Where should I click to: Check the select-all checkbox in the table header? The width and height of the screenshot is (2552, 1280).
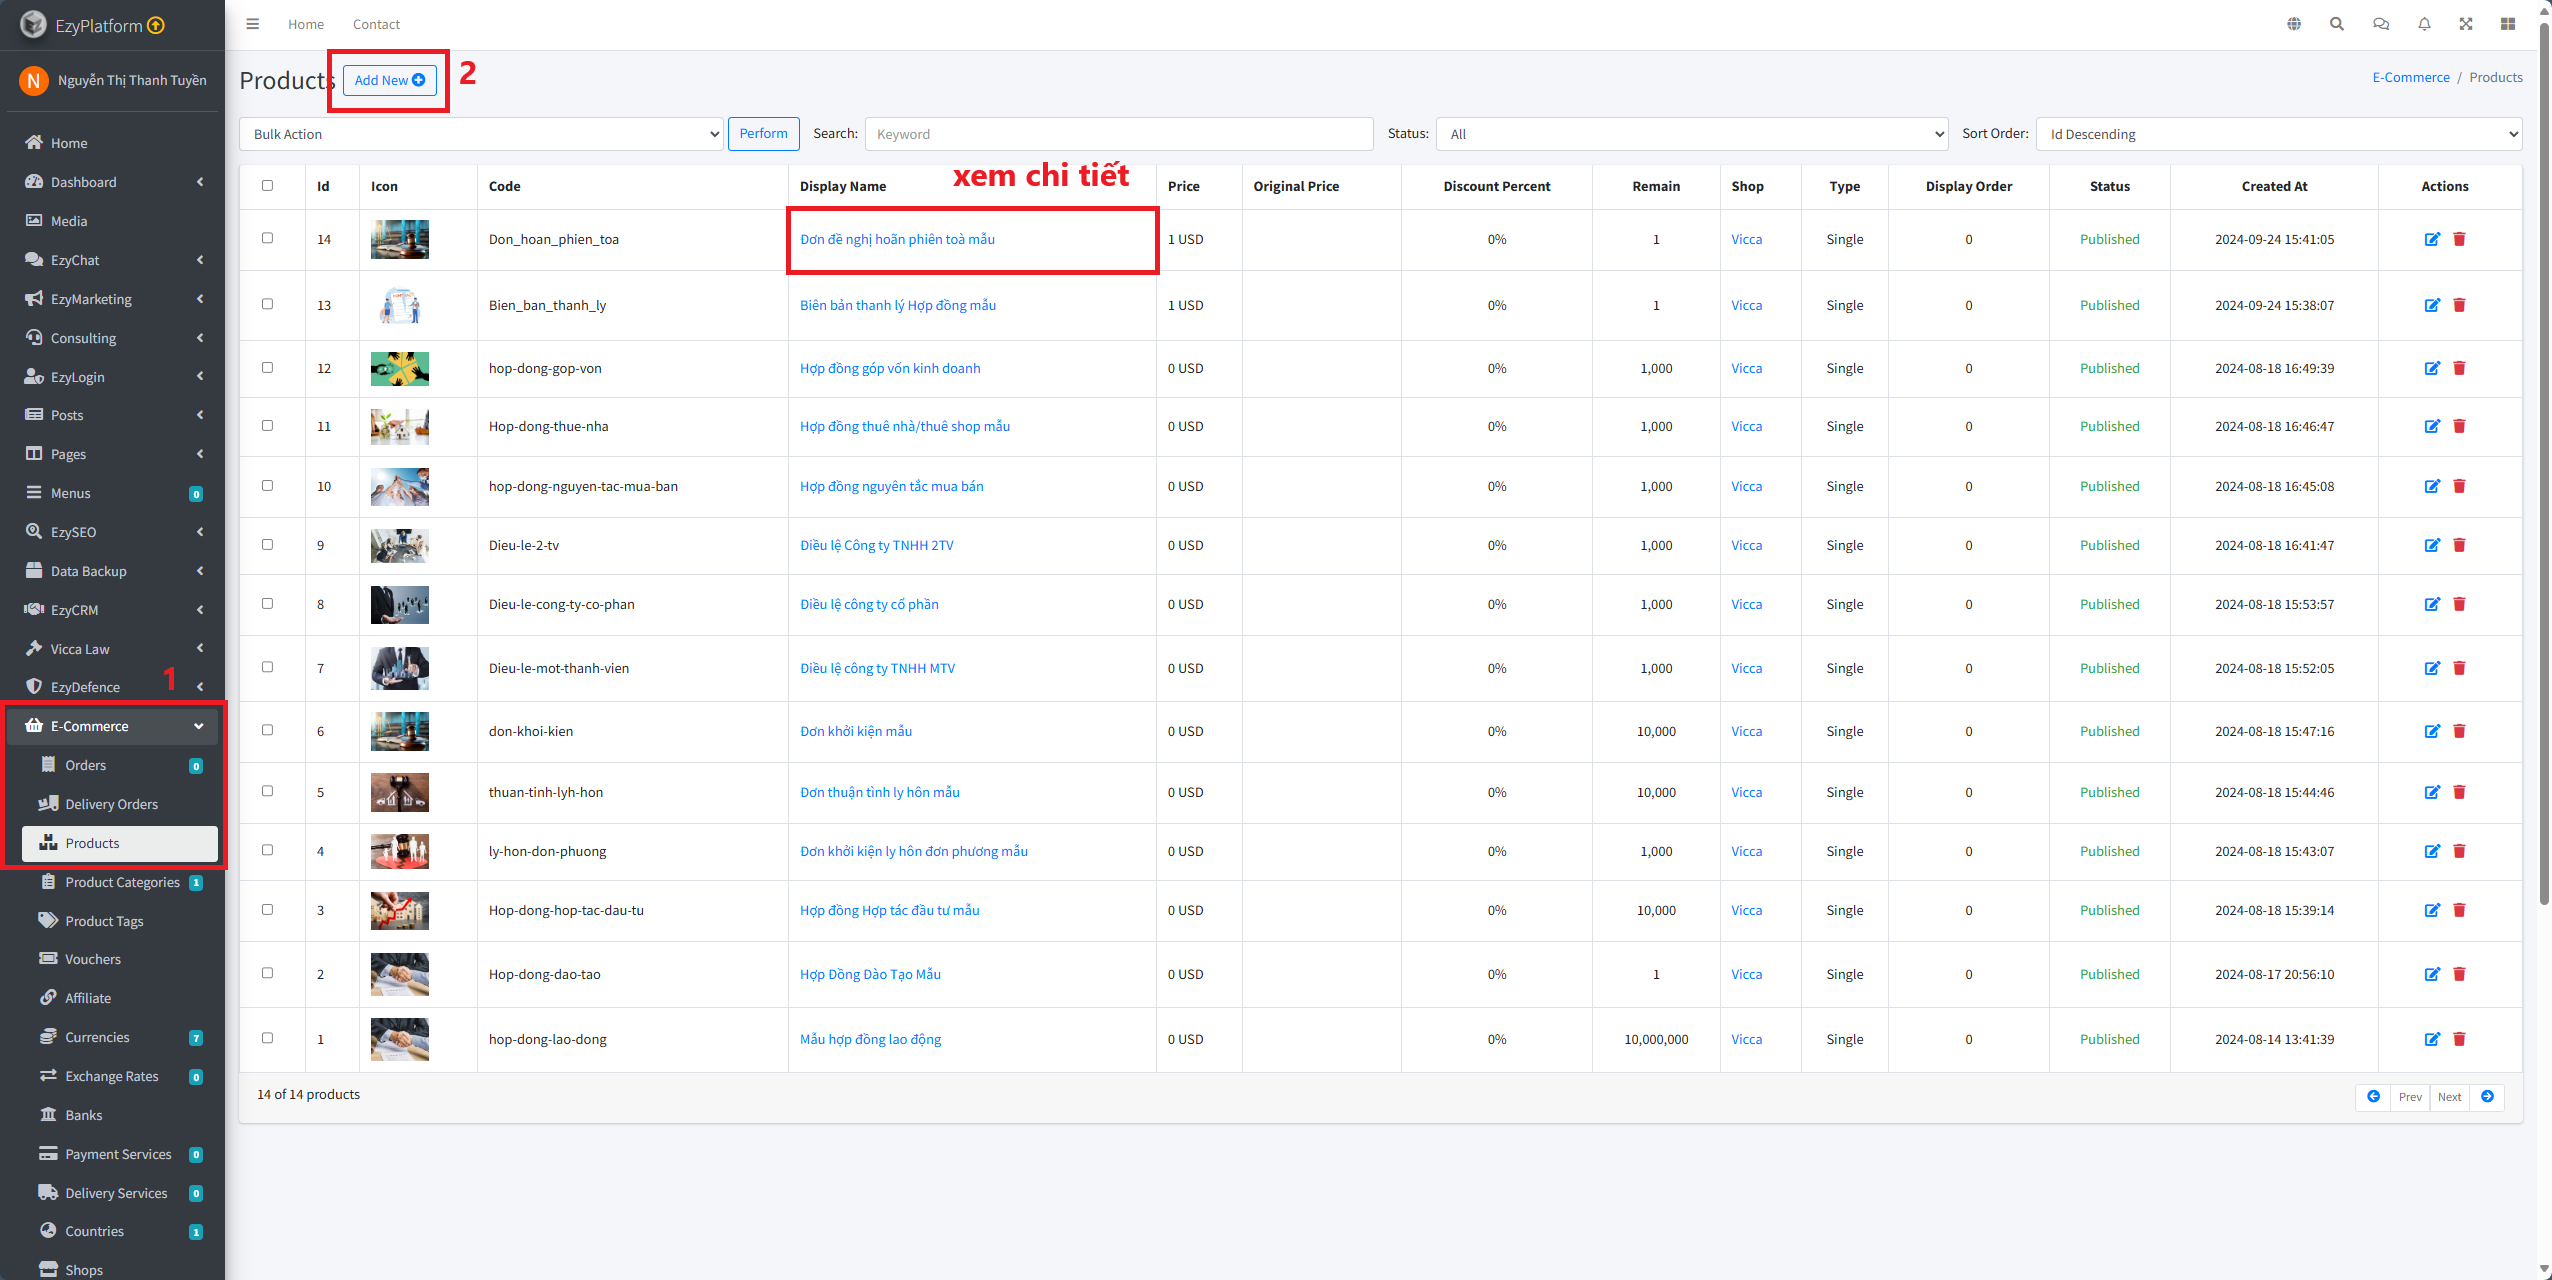(x=267, y=185)
